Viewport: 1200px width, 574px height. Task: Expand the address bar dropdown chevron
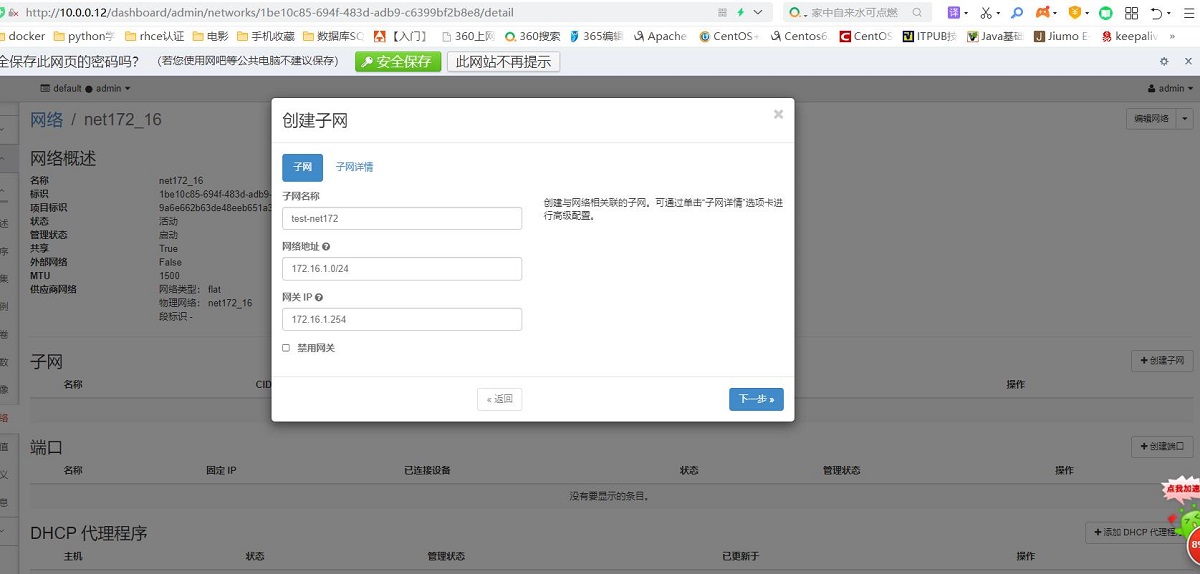[757, 12]
